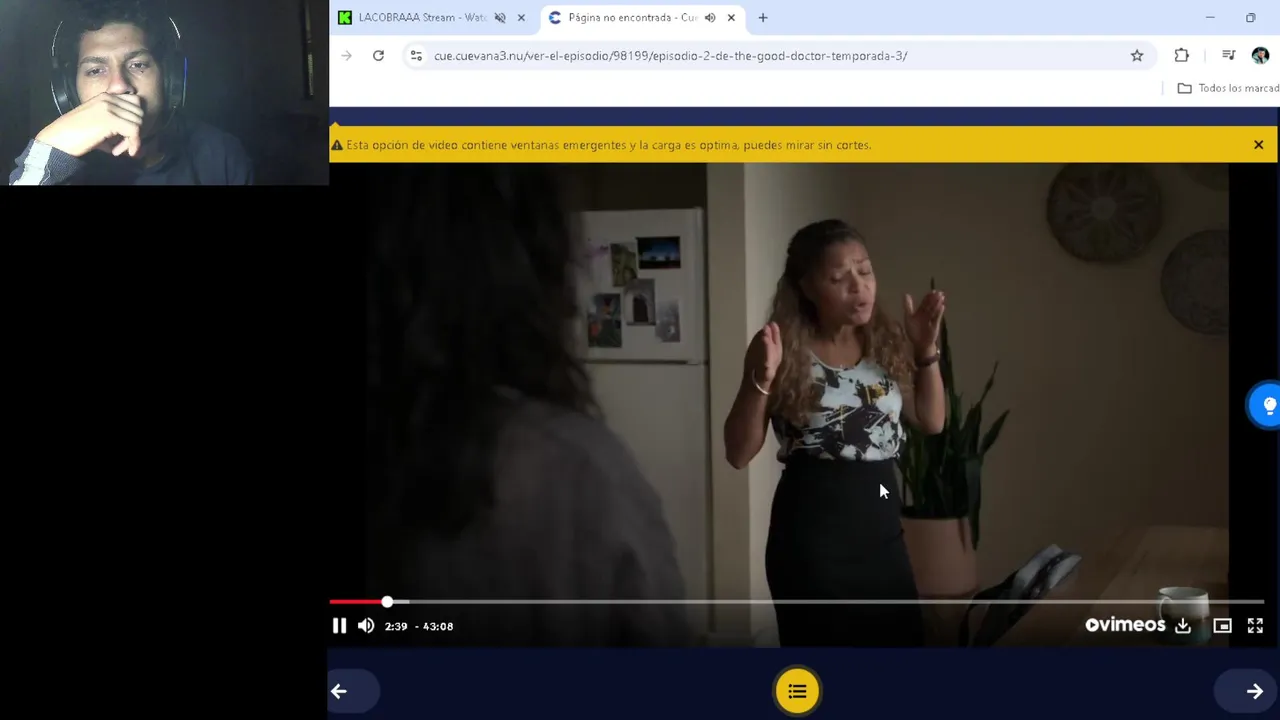Click the playback position knob
Image resolution: width=1280 pixels, height=720 pixels.
[387, 602]
